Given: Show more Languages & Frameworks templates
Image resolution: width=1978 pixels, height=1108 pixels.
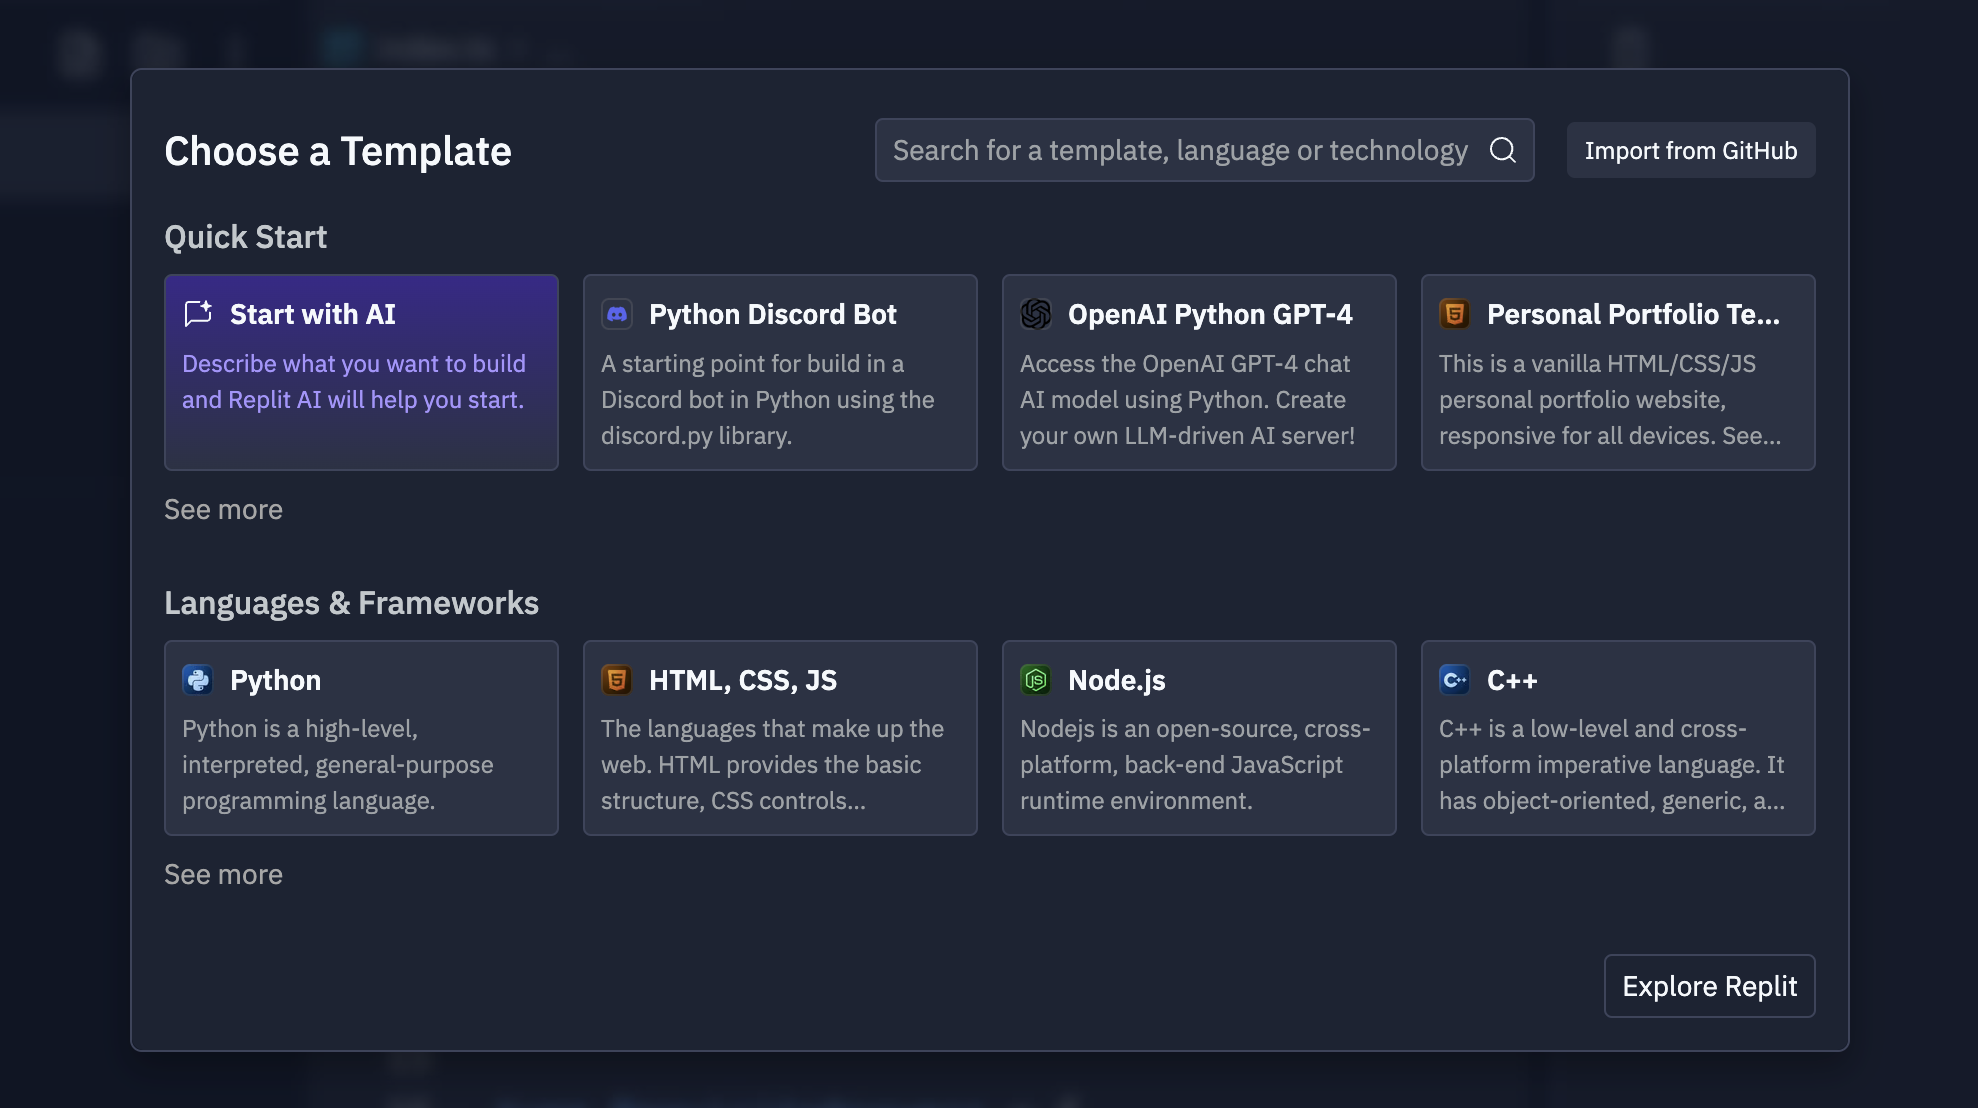Looking at the screenshot, I should [224, 874].
